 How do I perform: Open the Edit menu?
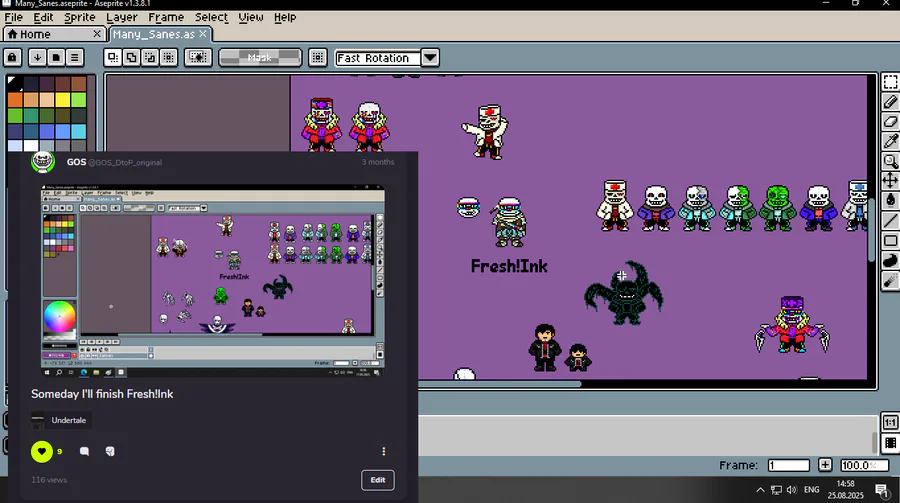tap(43, 17)
